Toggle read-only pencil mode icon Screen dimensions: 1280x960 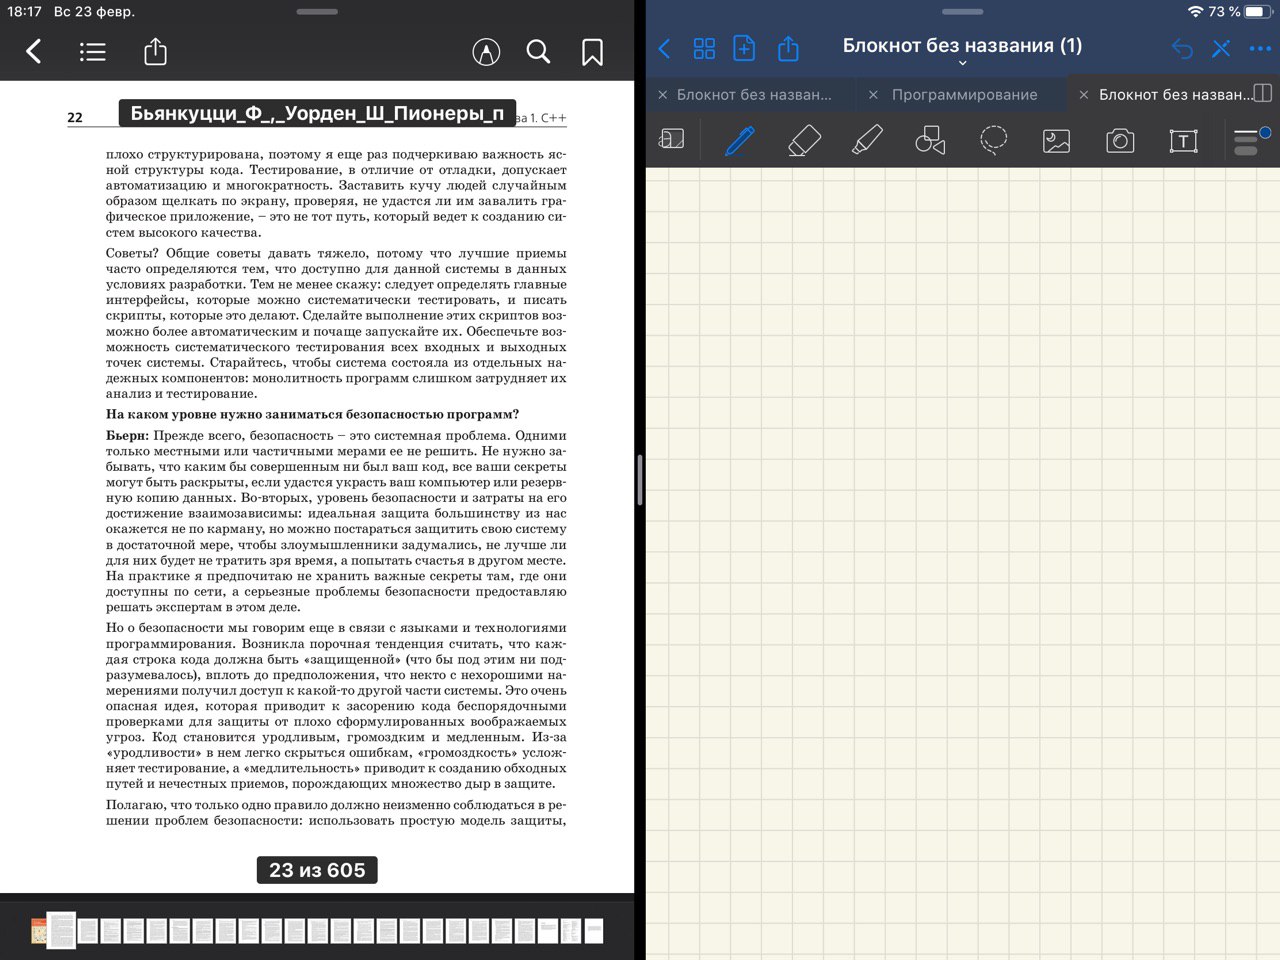point(1221,48)
